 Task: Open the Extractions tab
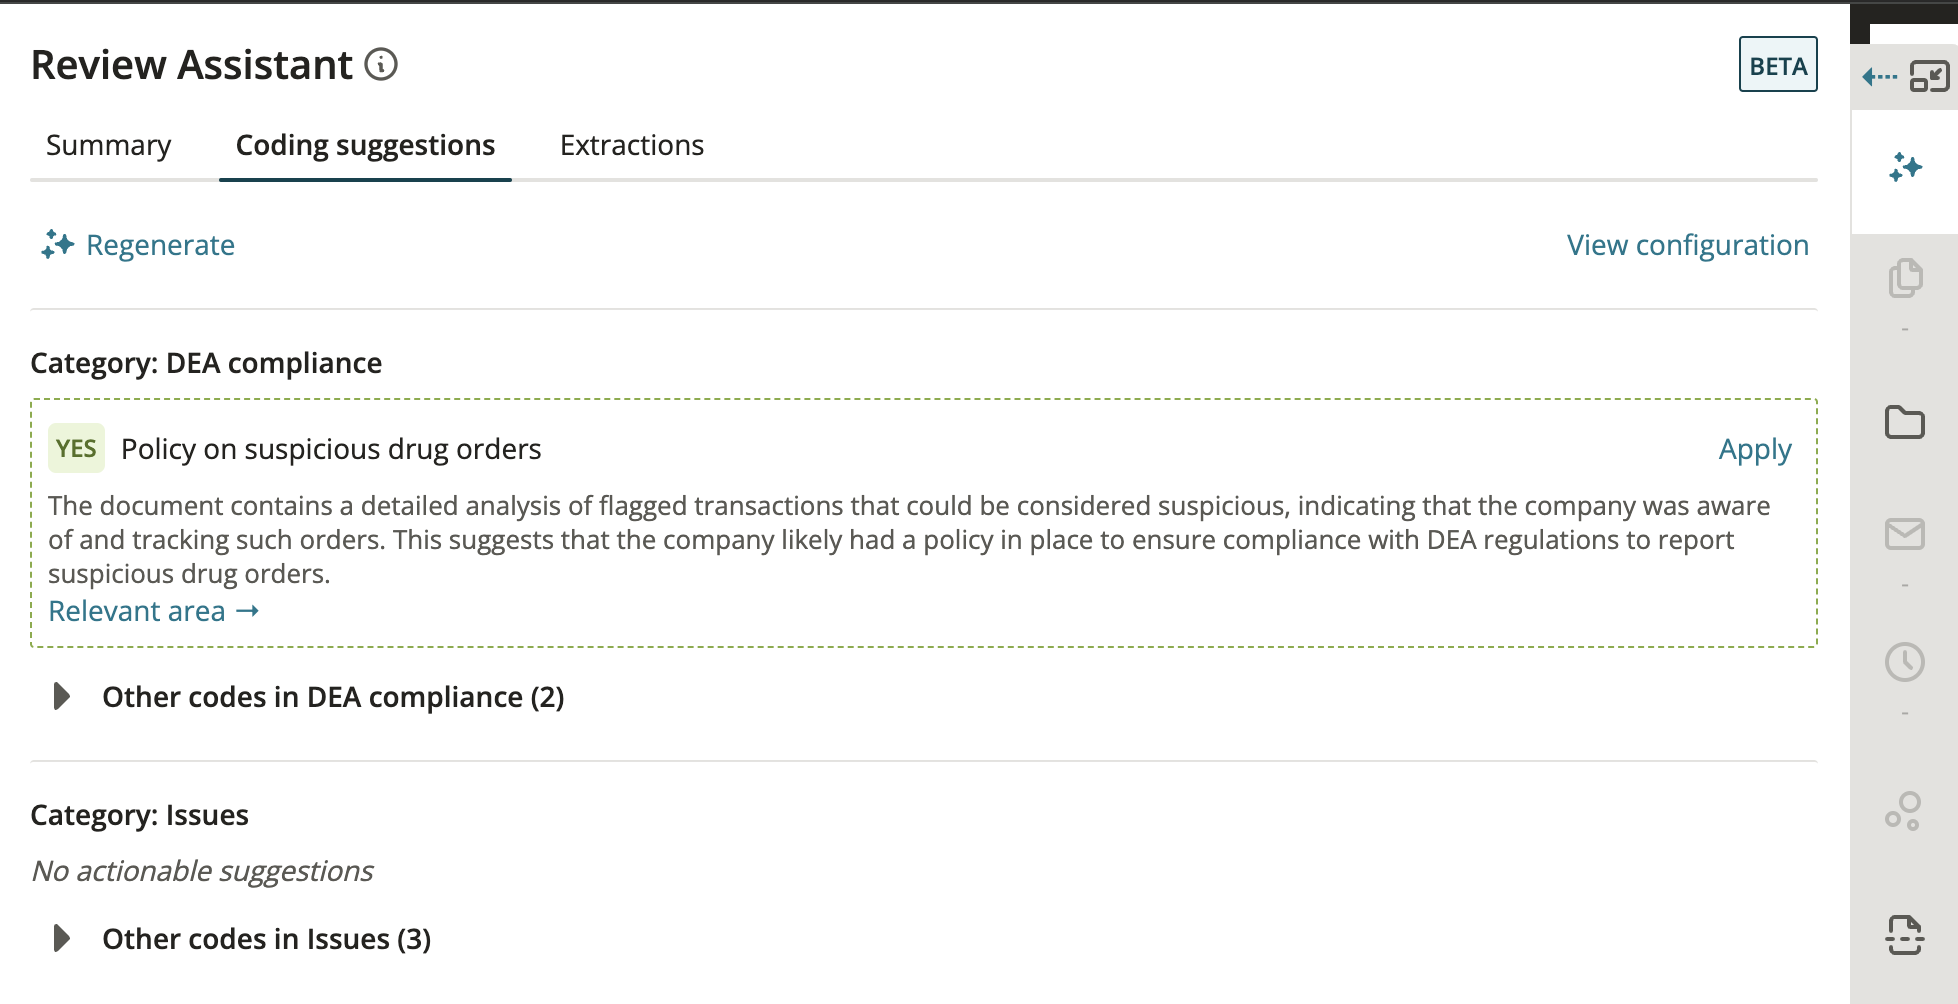tap(632, 145)
